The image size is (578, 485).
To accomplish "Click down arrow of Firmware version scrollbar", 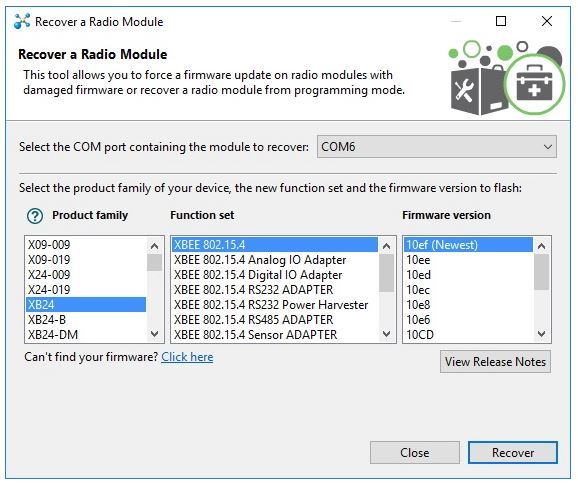I will pyautogui.click(x=541, y=334).
